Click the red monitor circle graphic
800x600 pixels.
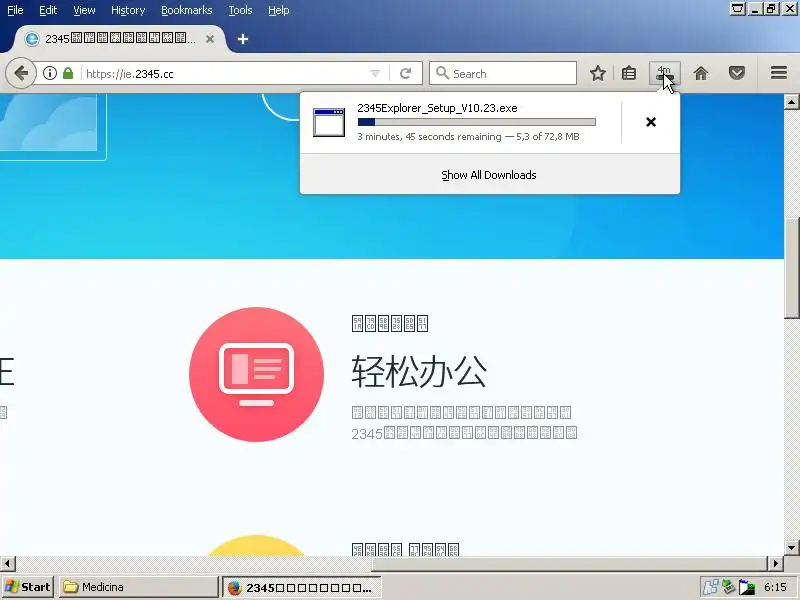point(256,374)
